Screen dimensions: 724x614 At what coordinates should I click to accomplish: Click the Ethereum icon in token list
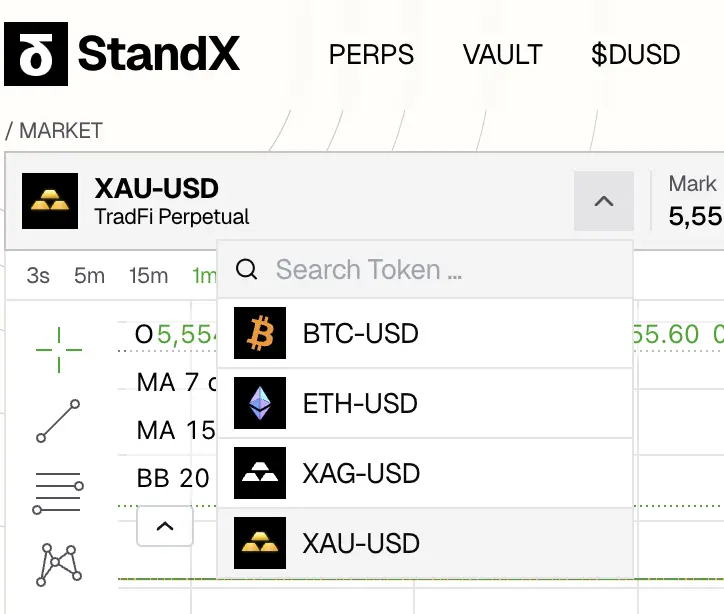(x=260, y=404)
